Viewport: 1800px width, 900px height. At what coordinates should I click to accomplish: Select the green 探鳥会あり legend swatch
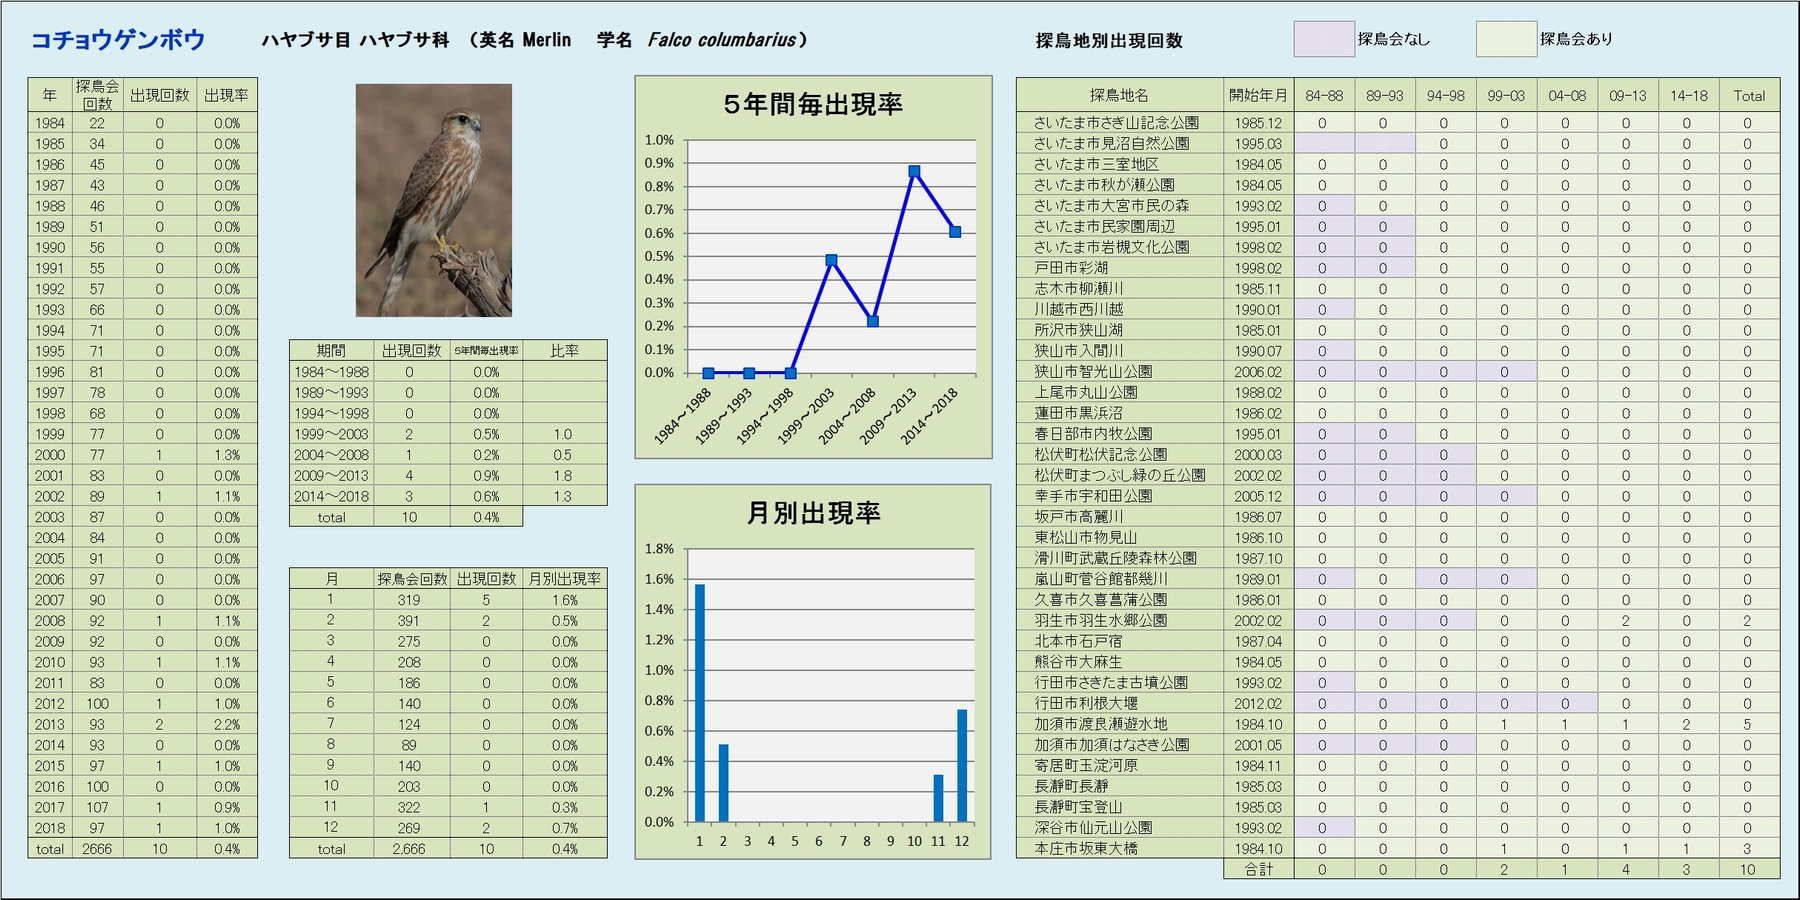coord(1506,39)
